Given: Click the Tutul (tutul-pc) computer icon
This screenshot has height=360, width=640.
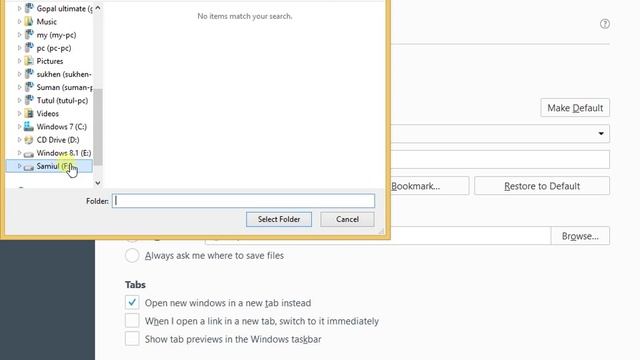Looking at the screenshot, I should click(x=29, y=100).
